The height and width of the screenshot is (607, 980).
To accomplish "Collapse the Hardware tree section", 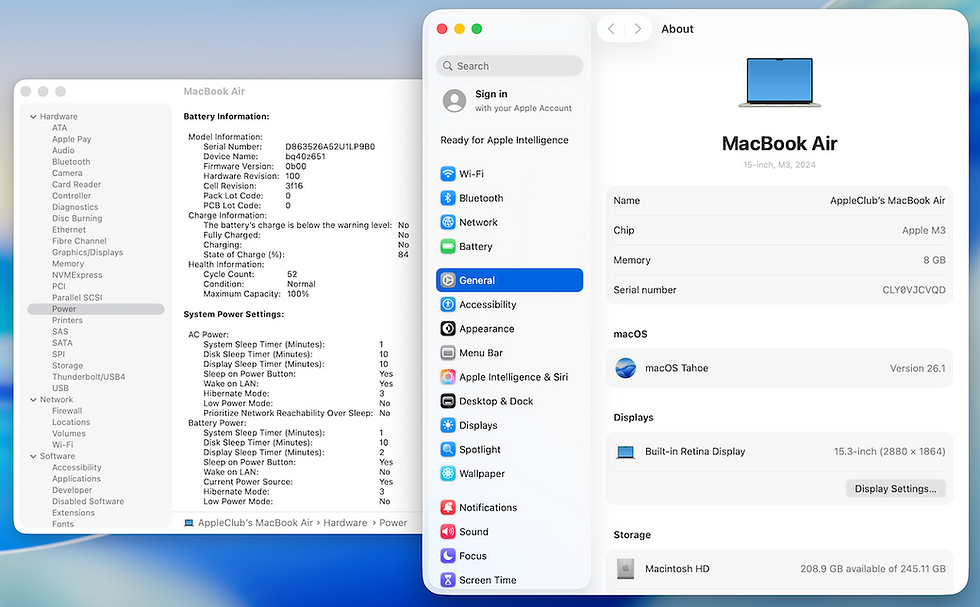I will pyautogui.click(x=33, y=117).
